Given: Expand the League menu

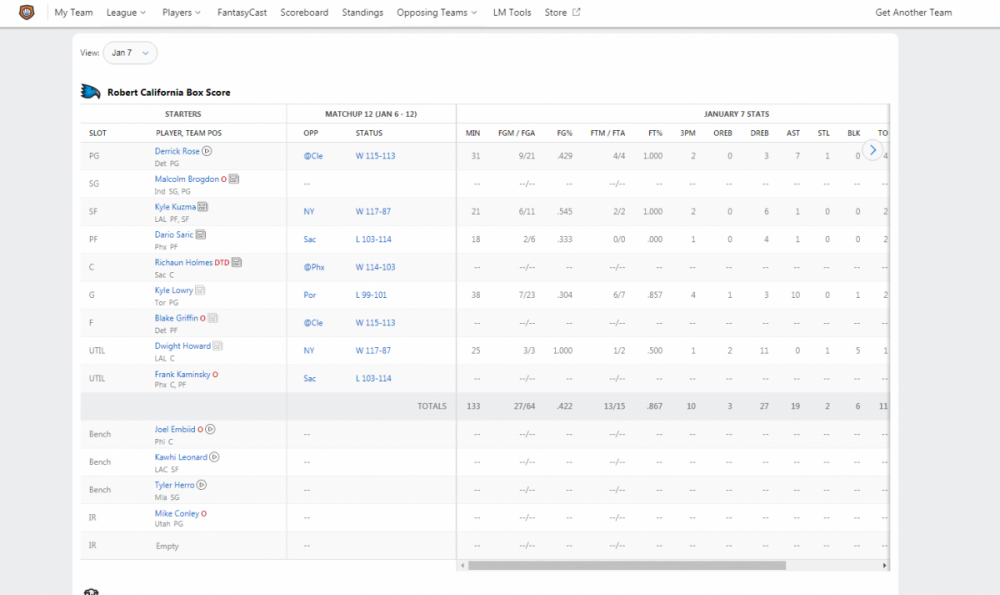Looking at the screenshot, I should pyautogui.click(x=126, y=13).
